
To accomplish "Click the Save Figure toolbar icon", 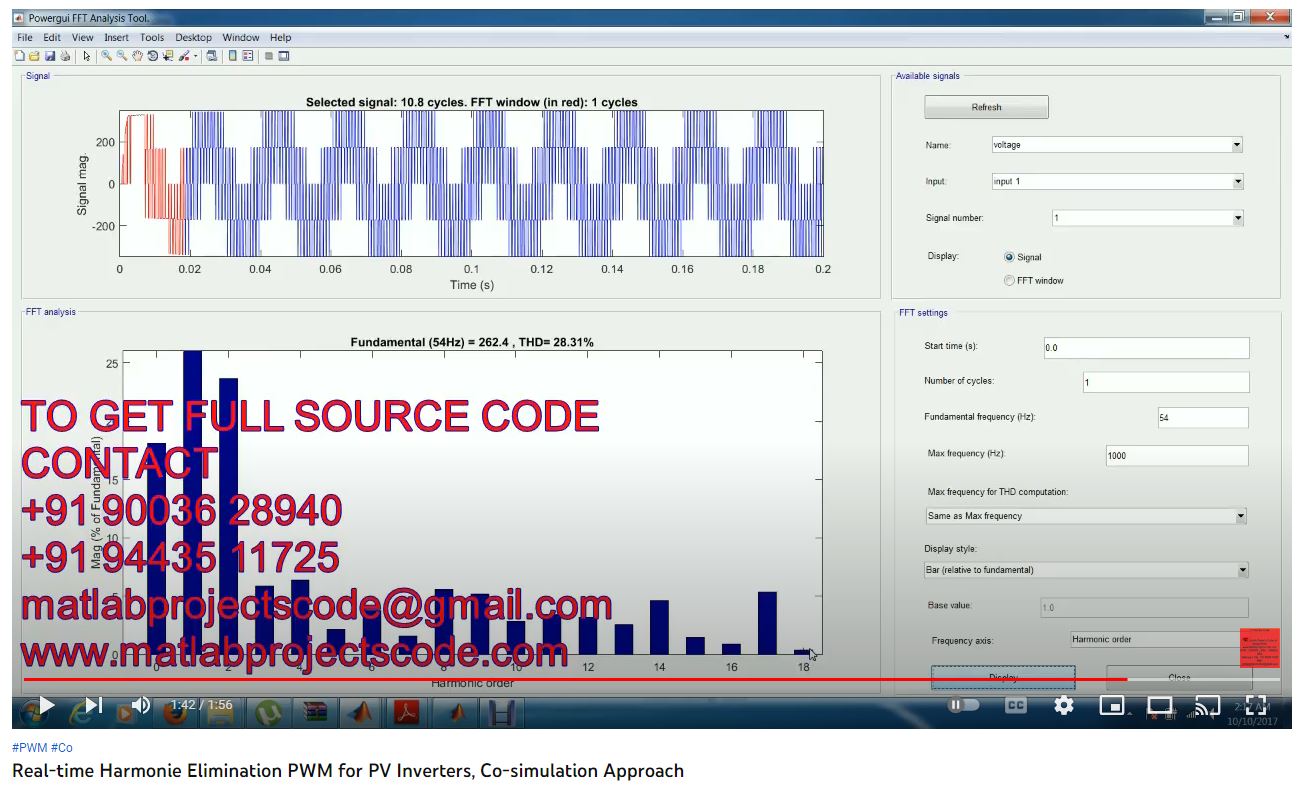I will tap(50, 57).
